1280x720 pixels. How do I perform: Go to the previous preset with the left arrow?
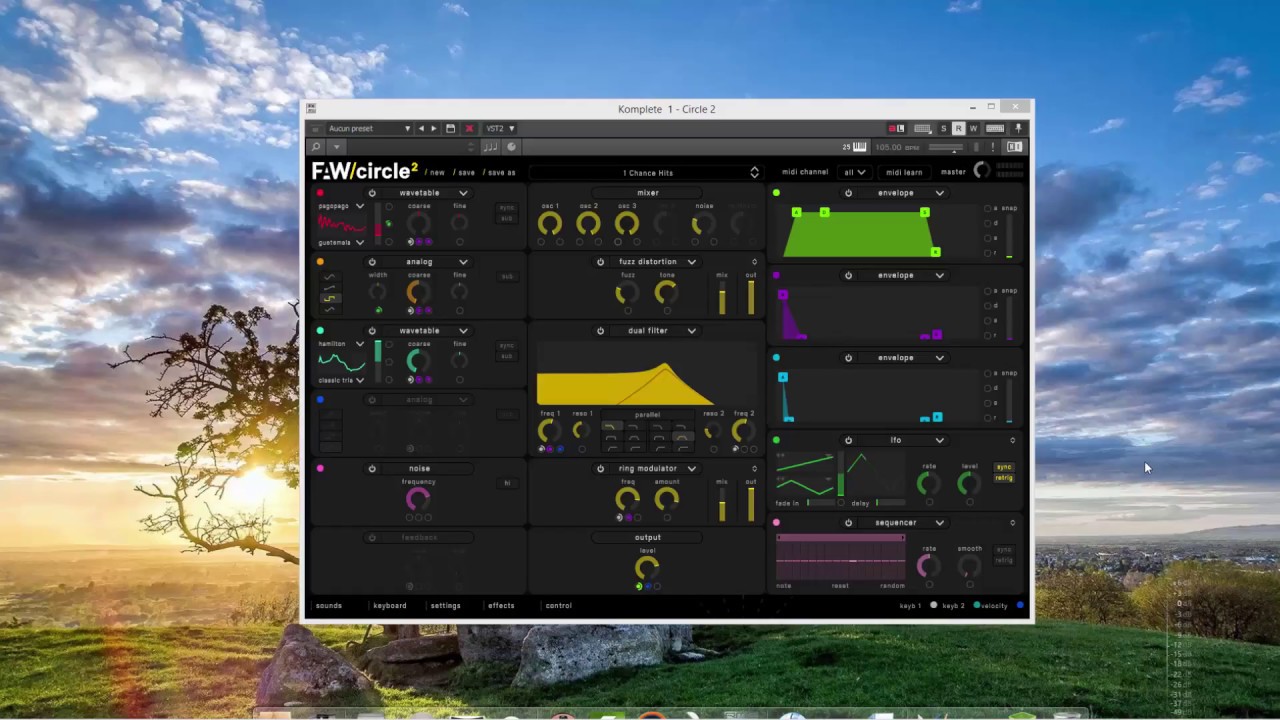click(421, 128)
